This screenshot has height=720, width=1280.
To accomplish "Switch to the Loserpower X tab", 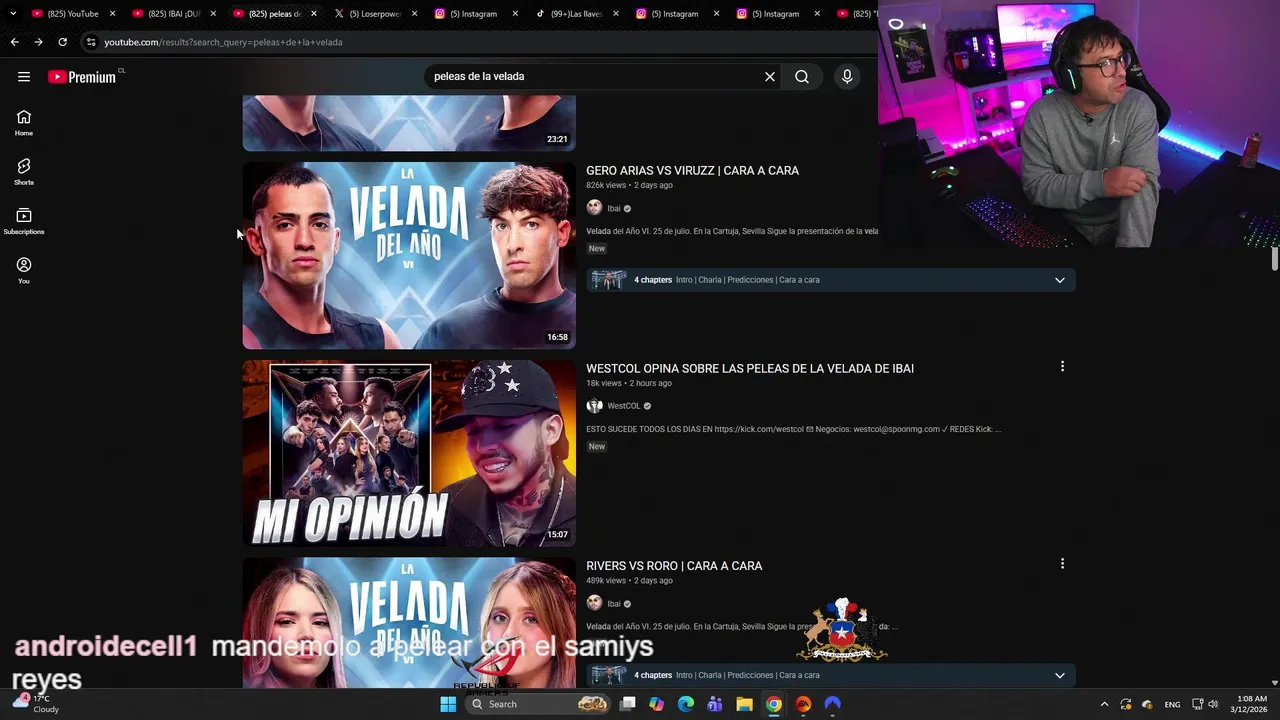I will (374, 14).
